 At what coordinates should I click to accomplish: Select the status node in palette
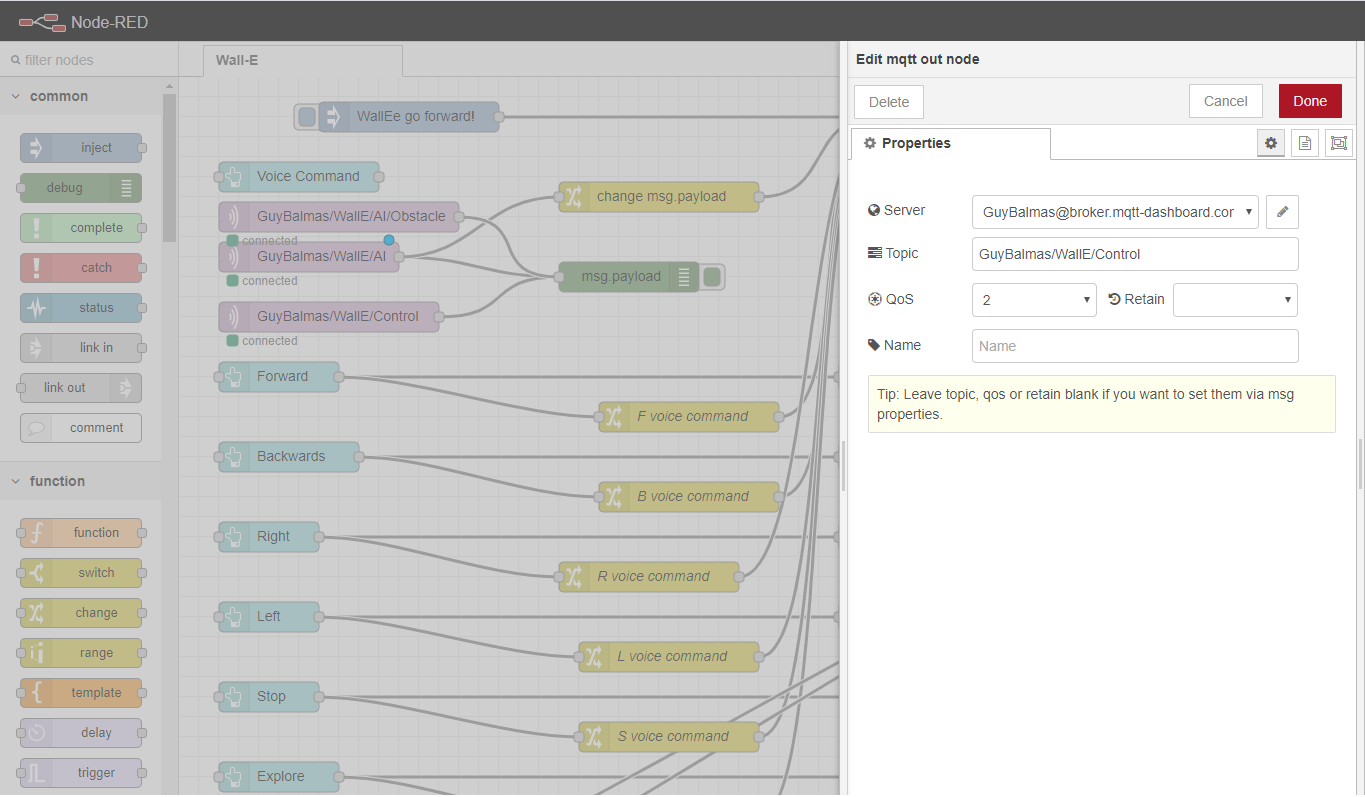pyautogui.click(x=81, y=308)
